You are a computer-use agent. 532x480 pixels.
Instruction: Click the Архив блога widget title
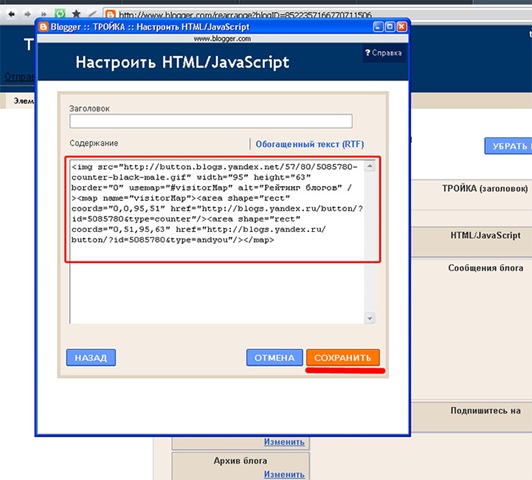click(241, 461)
